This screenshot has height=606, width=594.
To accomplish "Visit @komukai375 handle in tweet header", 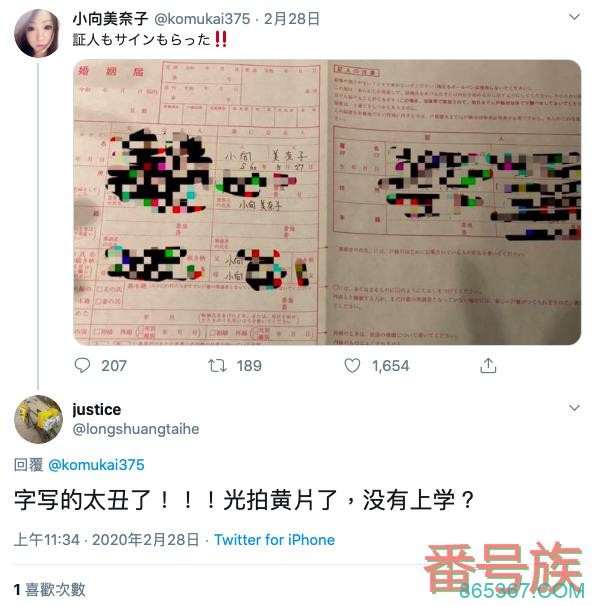I will tap(202, 19).
